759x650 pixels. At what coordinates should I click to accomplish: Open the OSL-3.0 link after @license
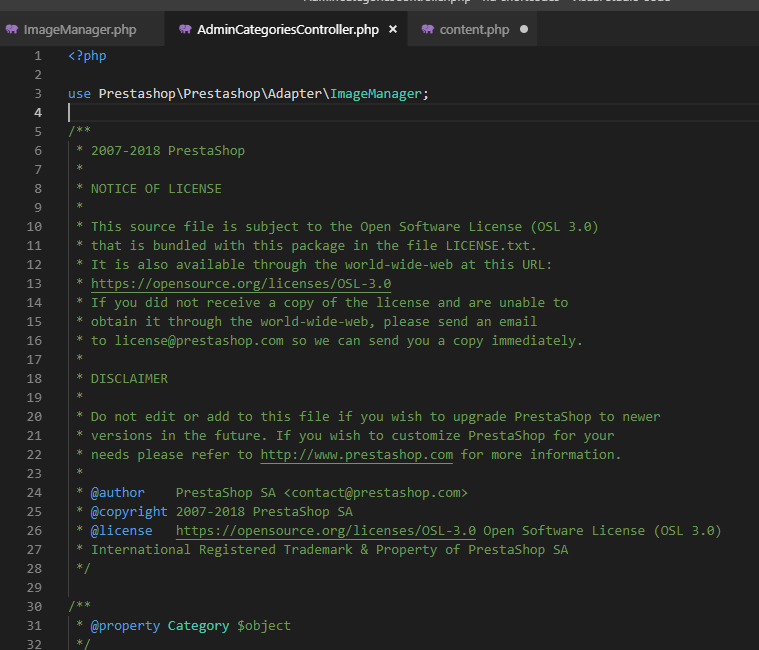(x=326, y=531)
